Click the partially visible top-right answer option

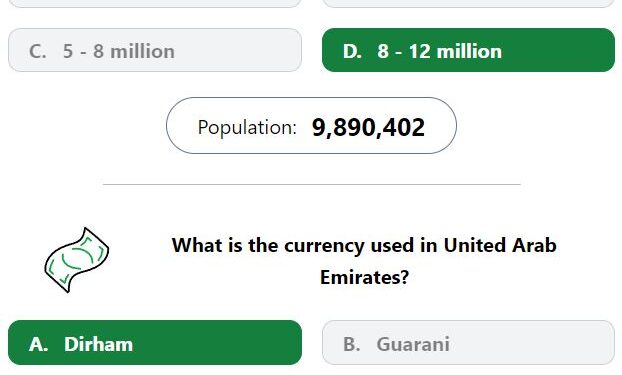coord(468,3)
